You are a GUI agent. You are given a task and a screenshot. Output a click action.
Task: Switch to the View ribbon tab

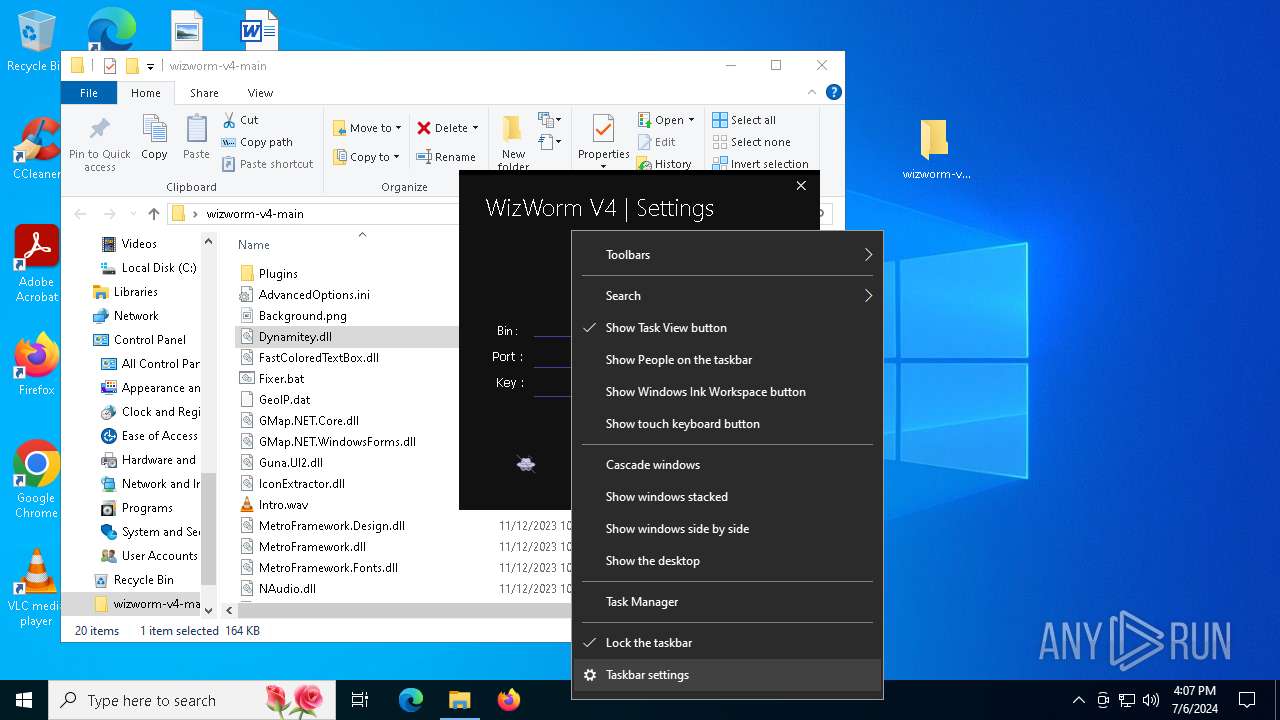pos(260,93)
